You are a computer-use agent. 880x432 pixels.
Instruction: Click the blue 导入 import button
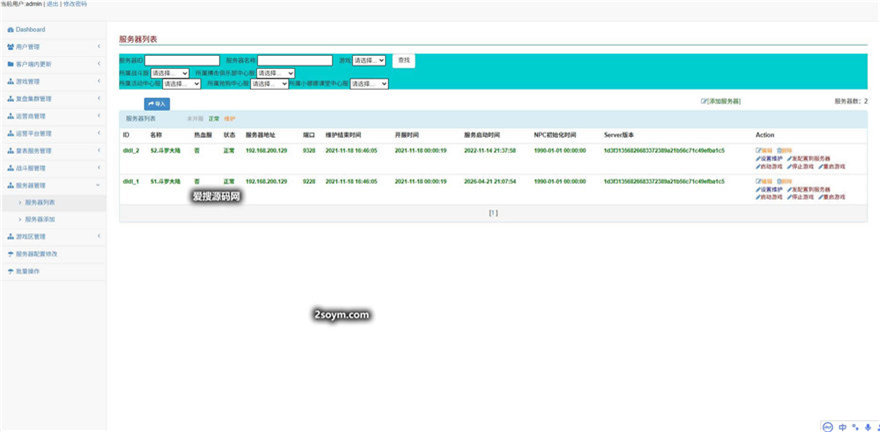pos(157,103)
